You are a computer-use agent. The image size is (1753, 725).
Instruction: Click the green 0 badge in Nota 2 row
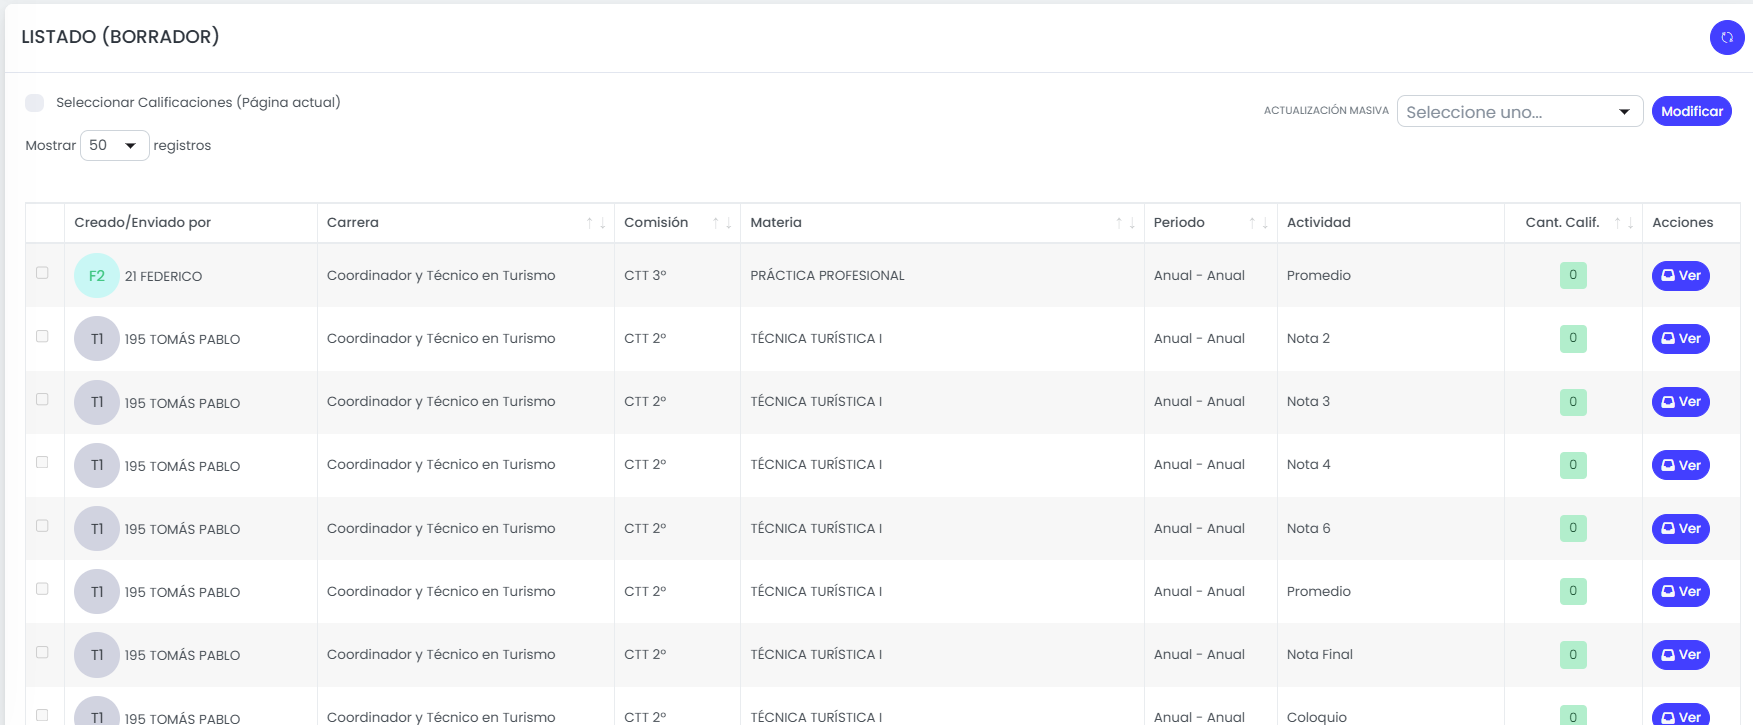click(x=1573, y=338)
